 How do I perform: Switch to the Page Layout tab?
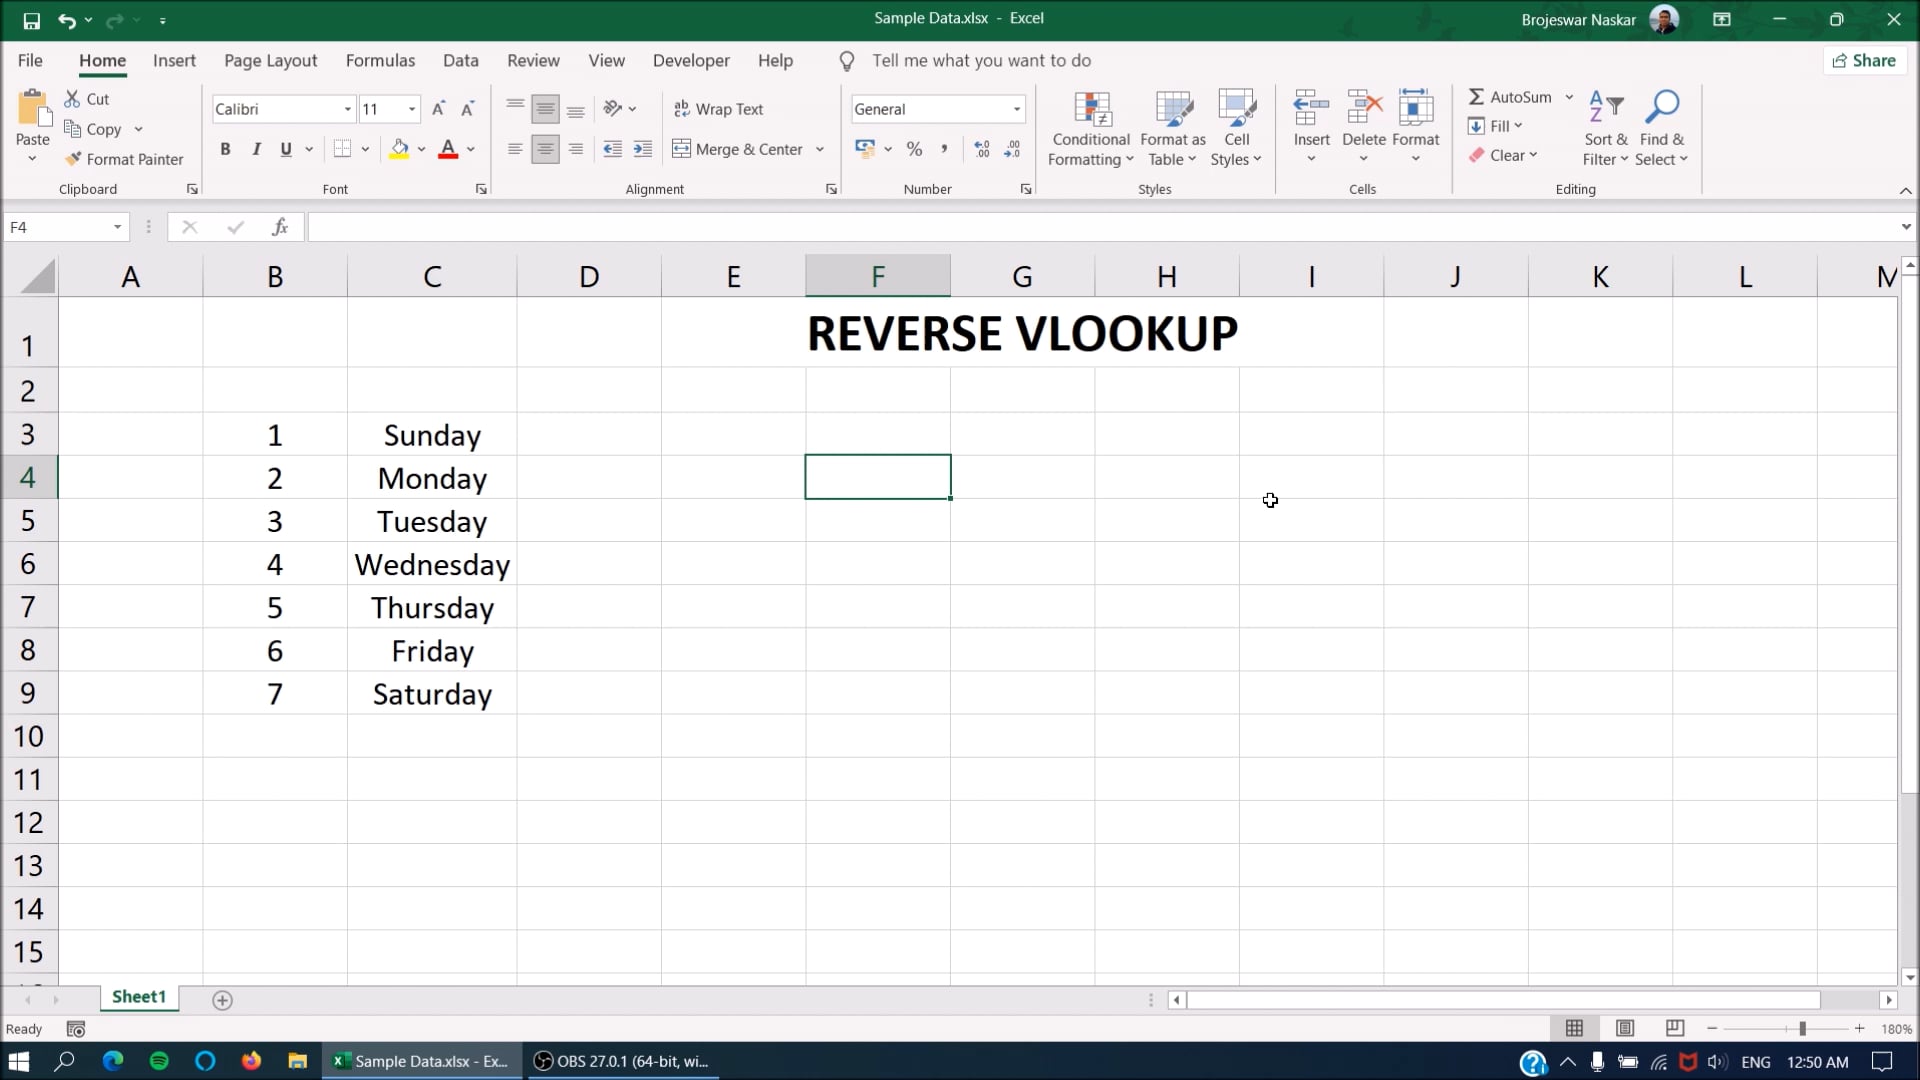click(270, 60)
